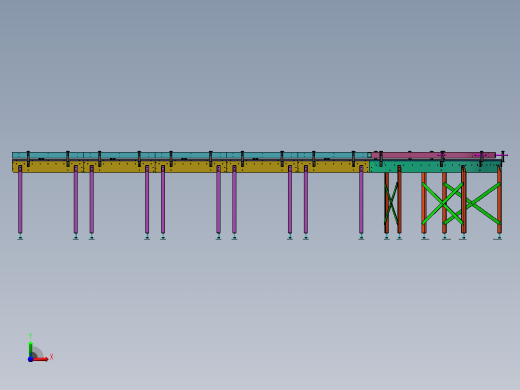The image size is (520, 390).
Task: Select the leftmost purple support leg
Action: 20,199
